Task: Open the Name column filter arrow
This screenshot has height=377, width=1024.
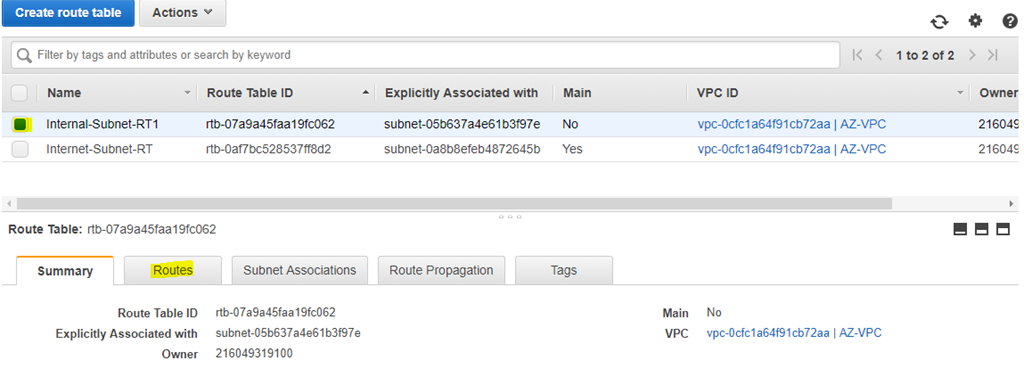Action: tap(188, 93)
